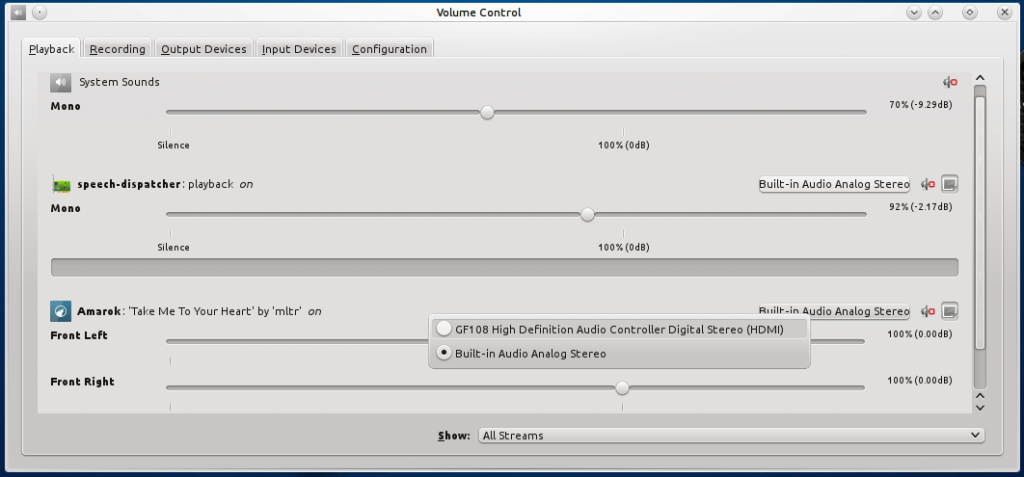Mute the System Sounds stream

click(x=950, y=82)
